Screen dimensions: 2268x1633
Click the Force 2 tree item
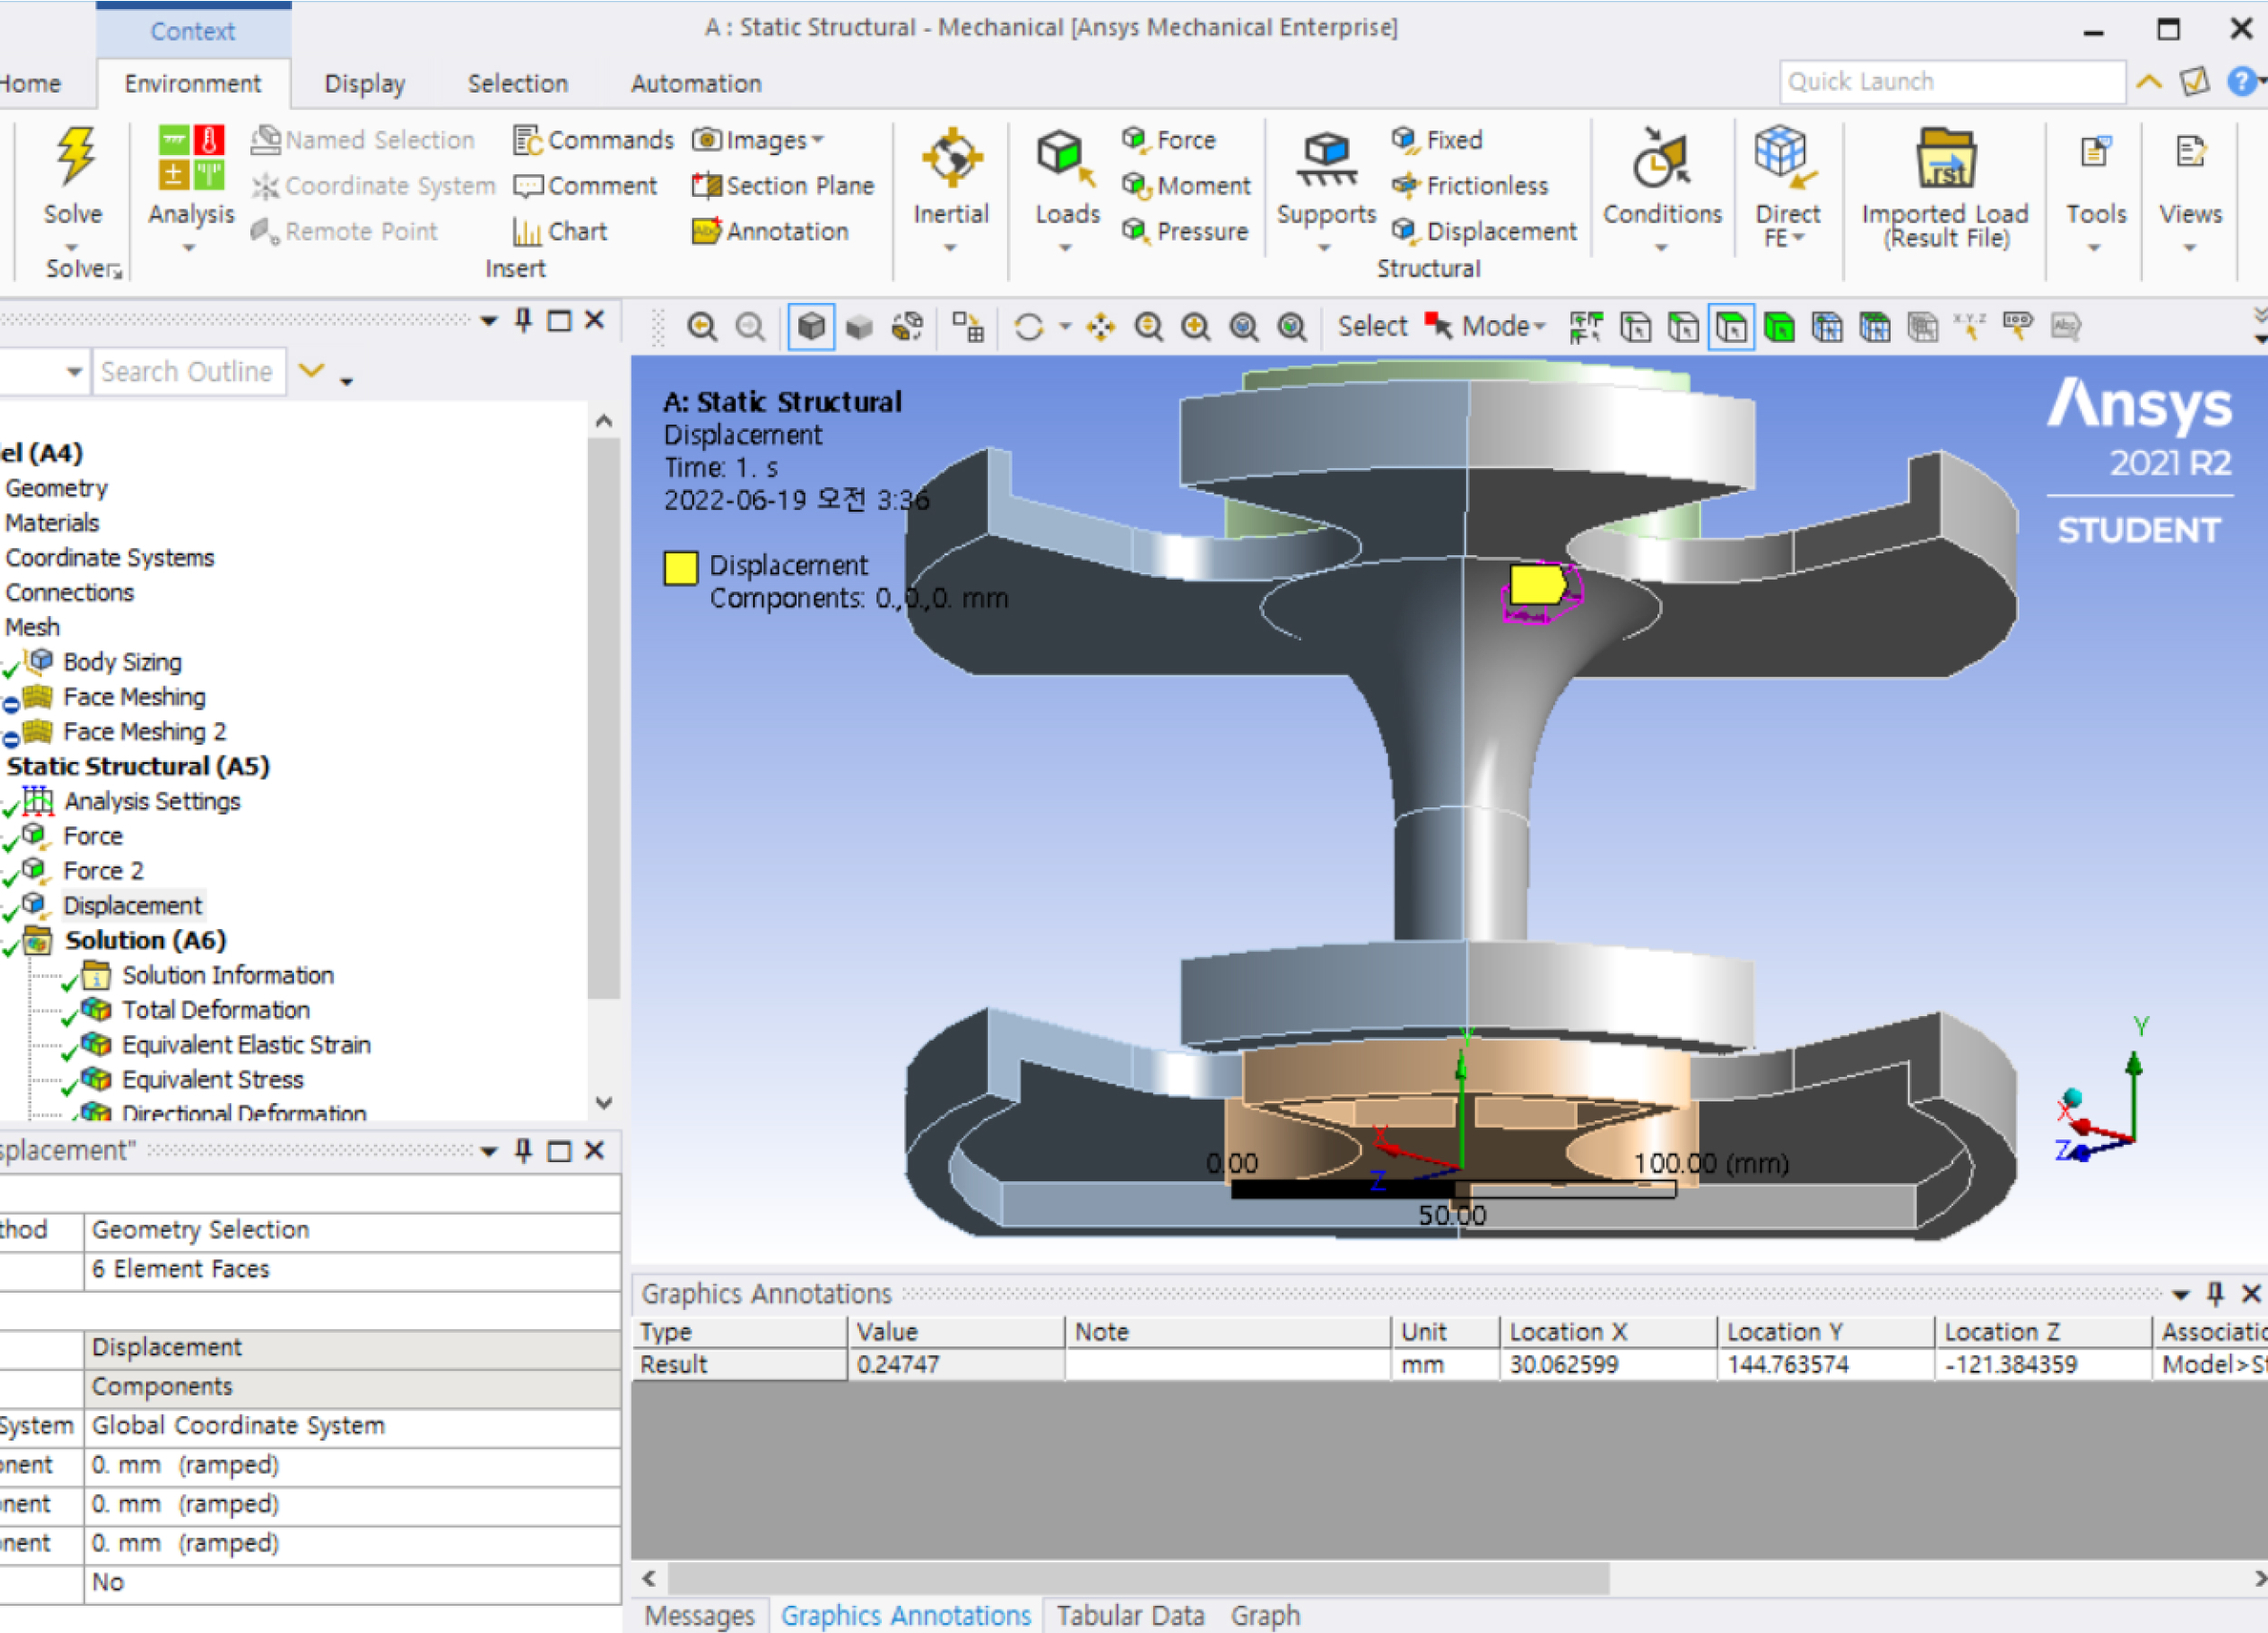(x=103, y=870)
